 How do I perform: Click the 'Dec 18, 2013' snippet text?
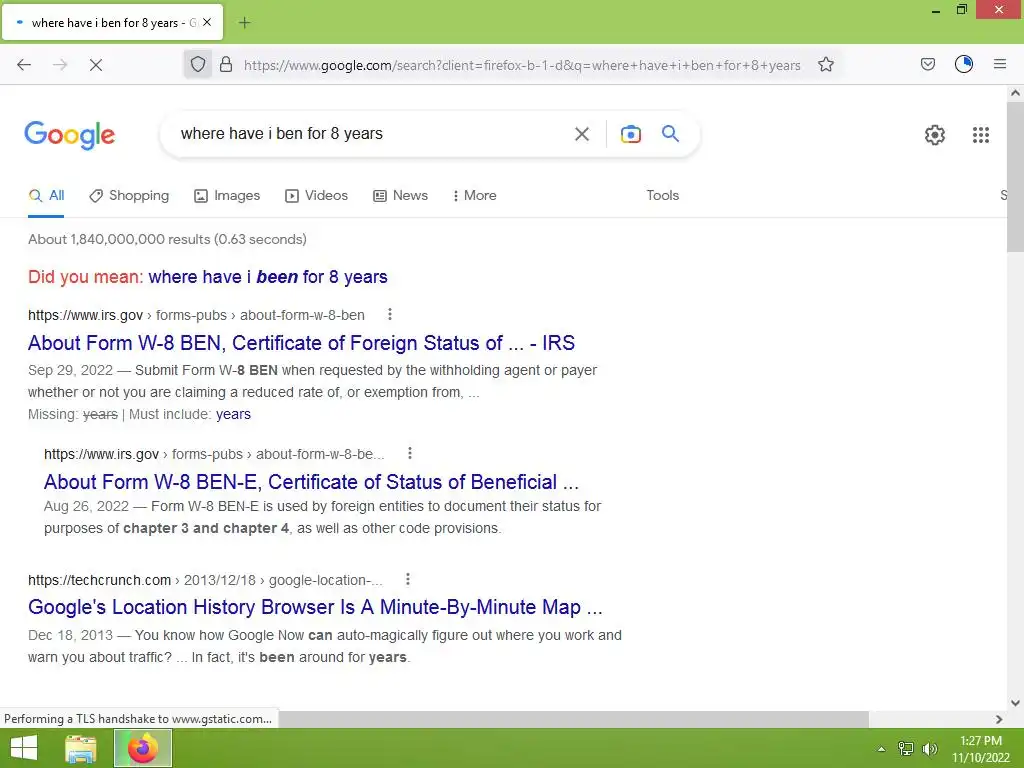pos(71,635)
